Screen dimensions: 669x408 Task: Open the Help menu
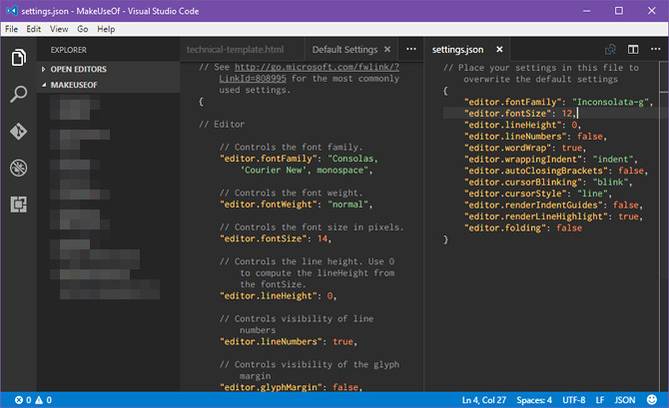point(106,29)
